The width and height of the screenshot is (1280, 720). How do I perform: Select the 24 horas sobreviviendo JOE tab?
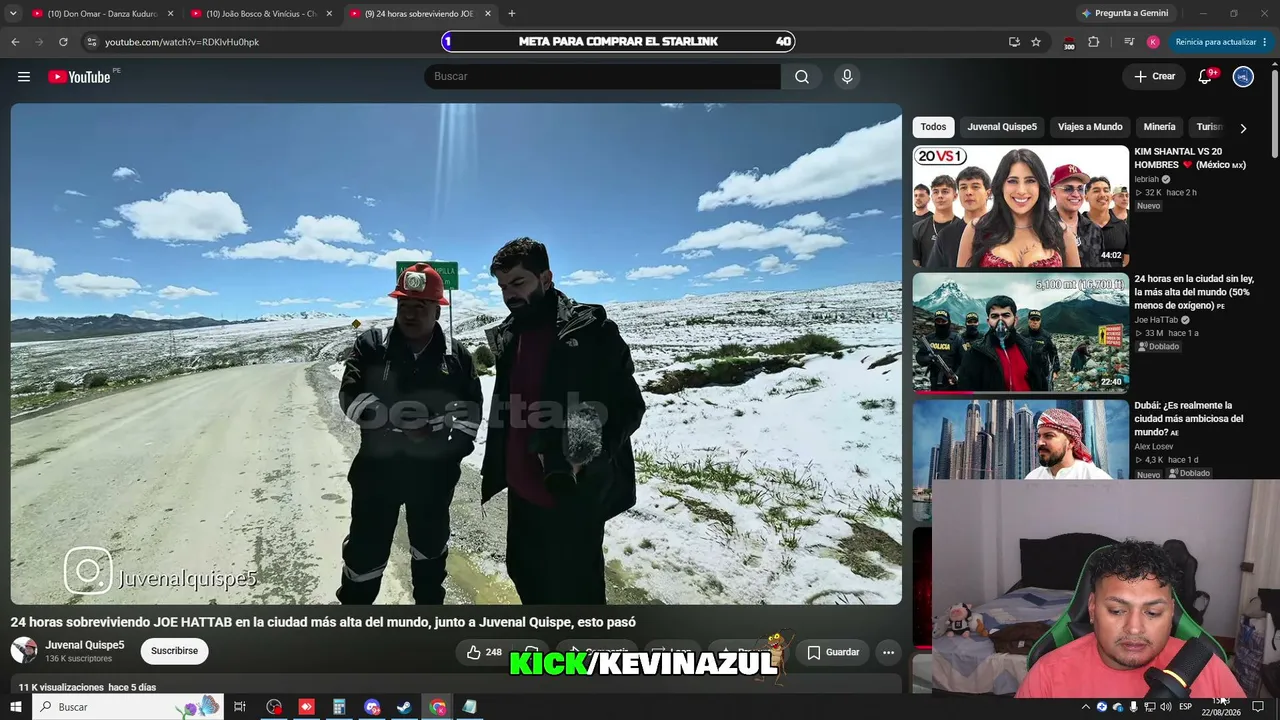click(421, 14)
